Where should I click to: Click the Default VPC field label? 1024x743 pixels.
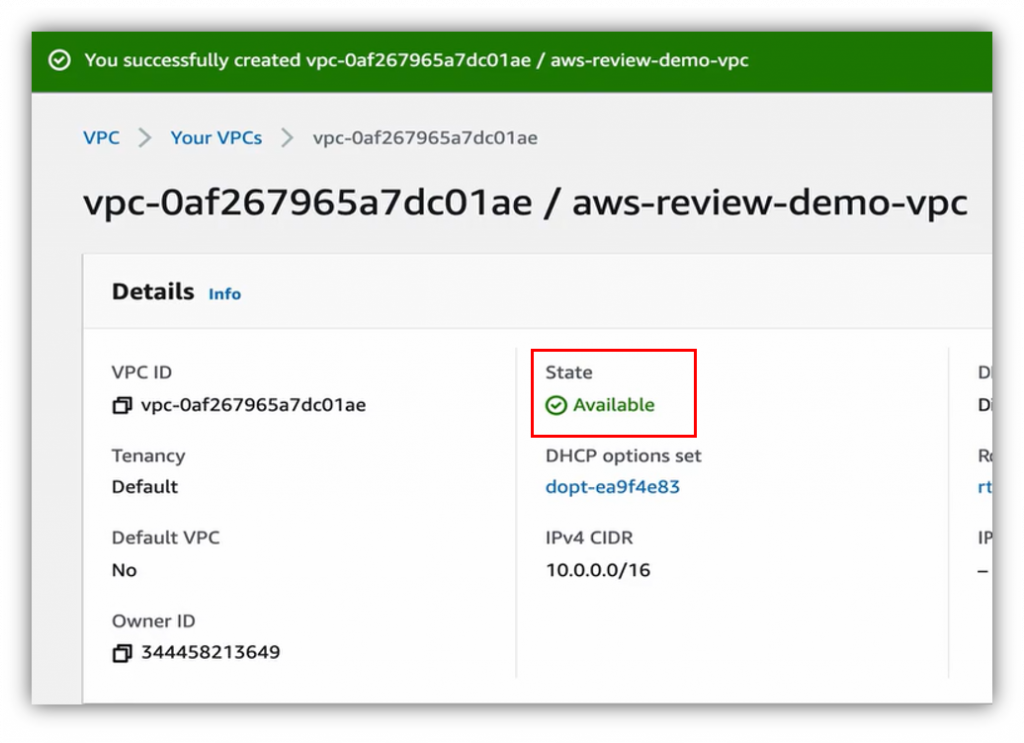click(x=166, y=538)
